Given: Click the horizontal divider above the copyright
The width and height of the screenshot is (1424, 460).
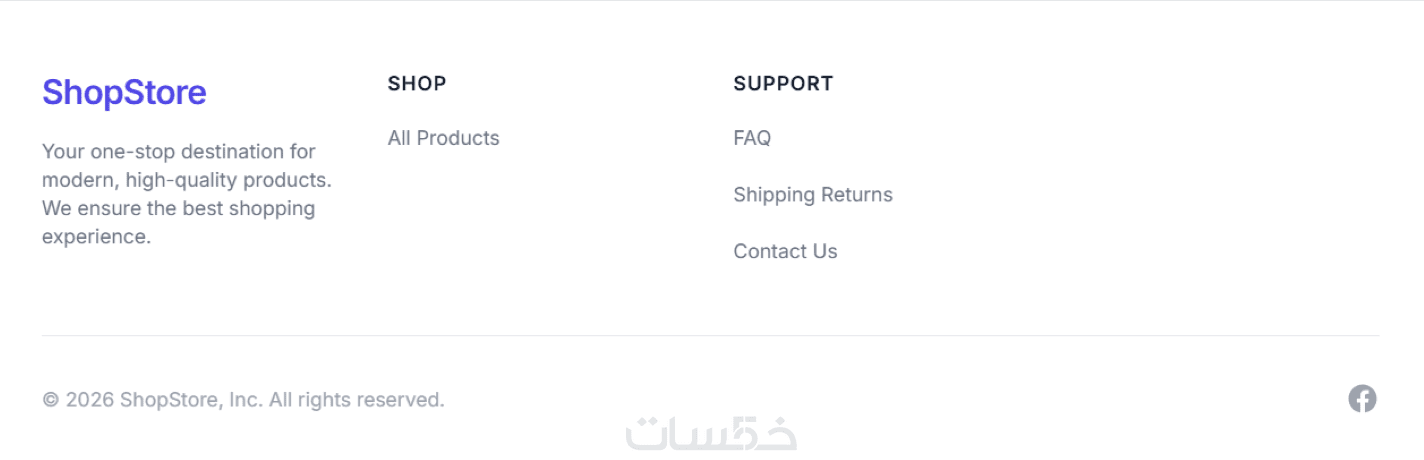Looking at the screenshot, I should point(710,336).
